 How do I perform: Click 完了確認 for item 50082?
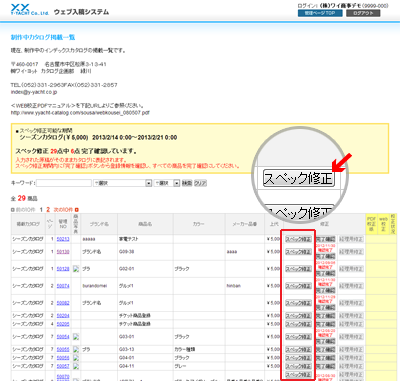[x=325, y=307]
